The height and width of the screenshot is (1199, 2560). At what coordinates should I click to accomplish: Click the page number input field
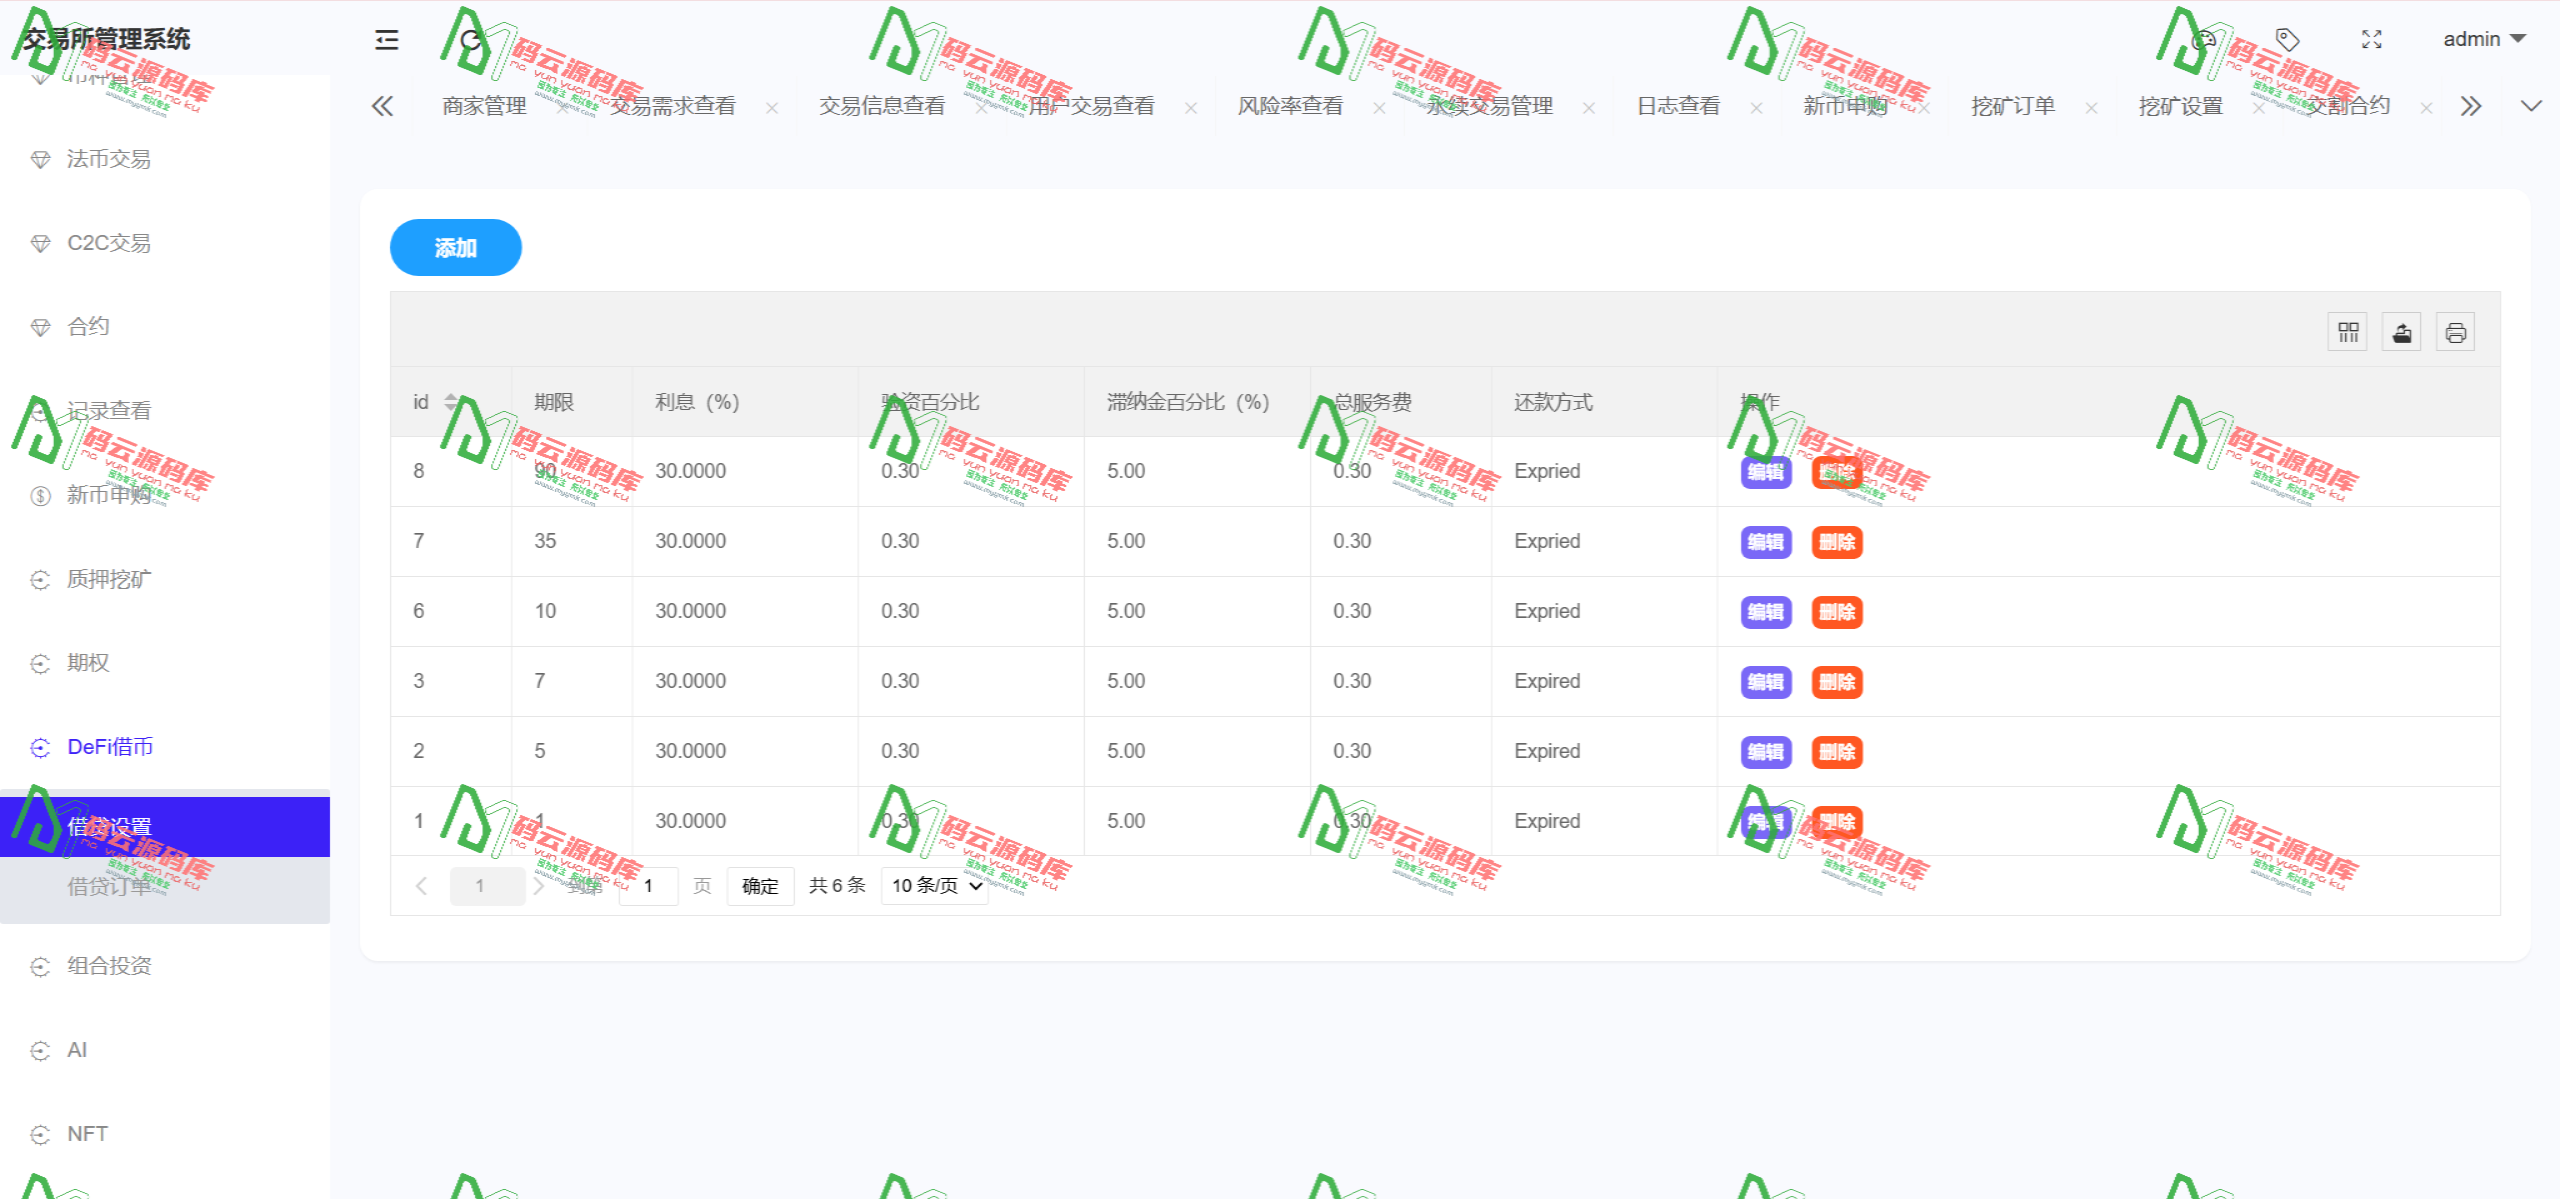click(x=648, y=886)
